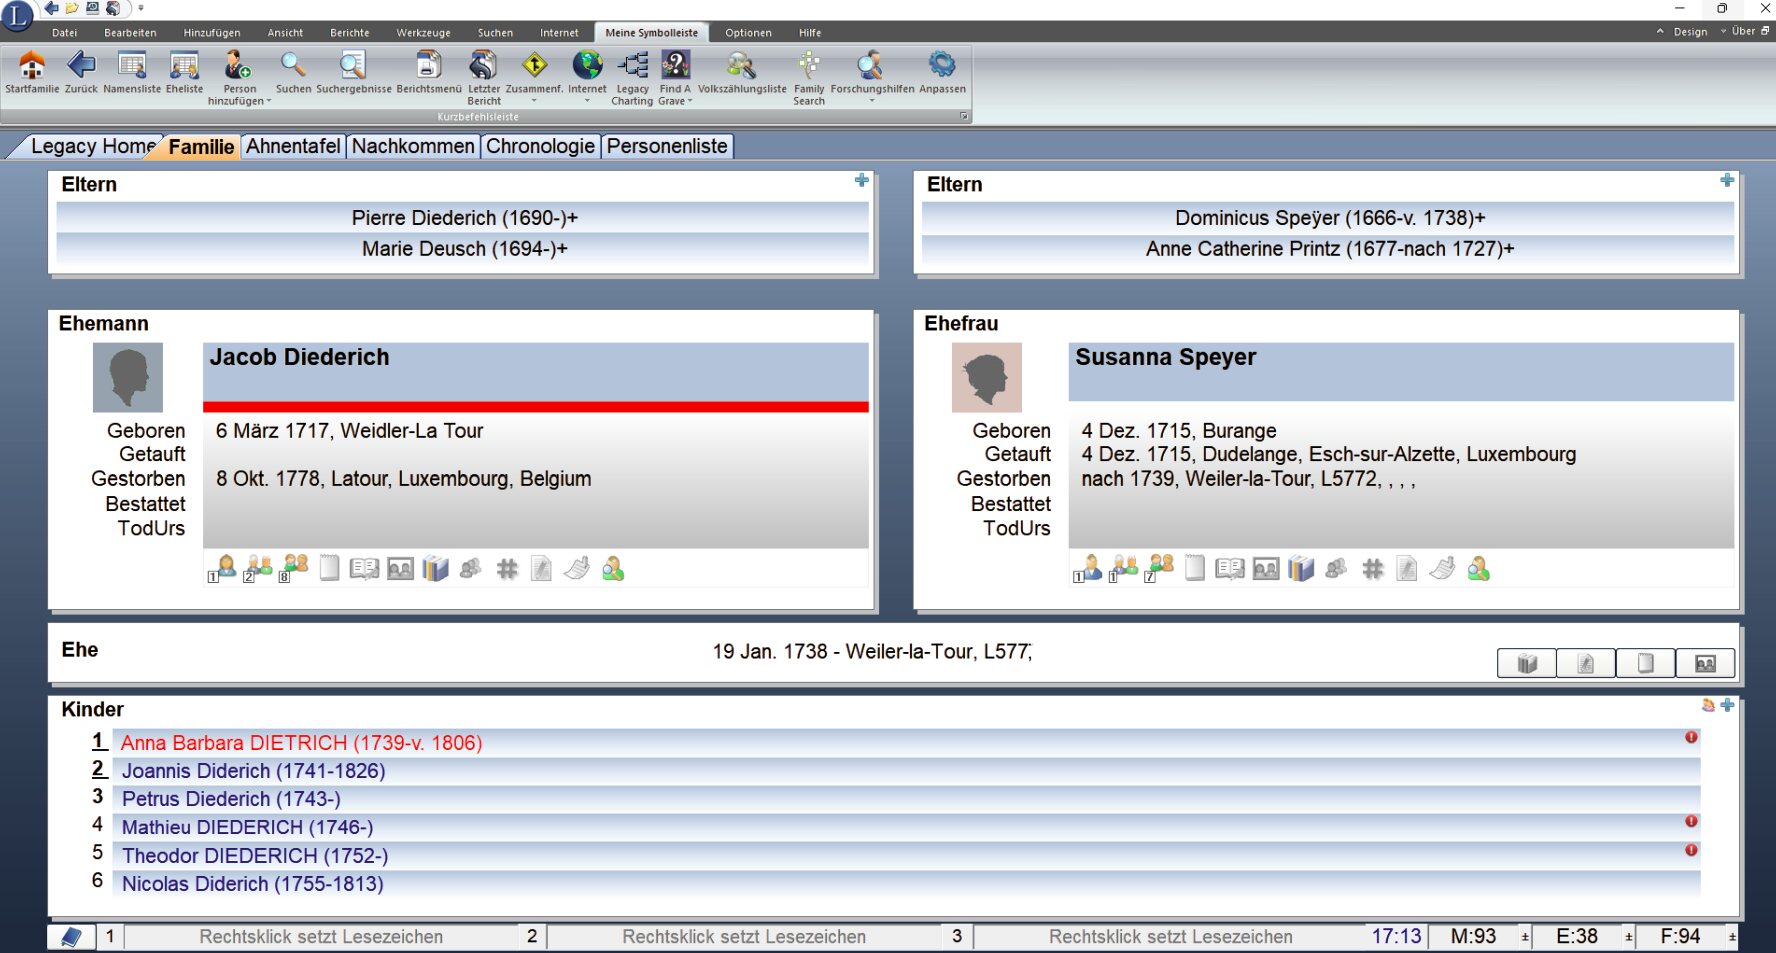The height and width of the screenshot is (953, 1776).
Task: Open Family Search from the toolbar
Action: pos(808,67)
